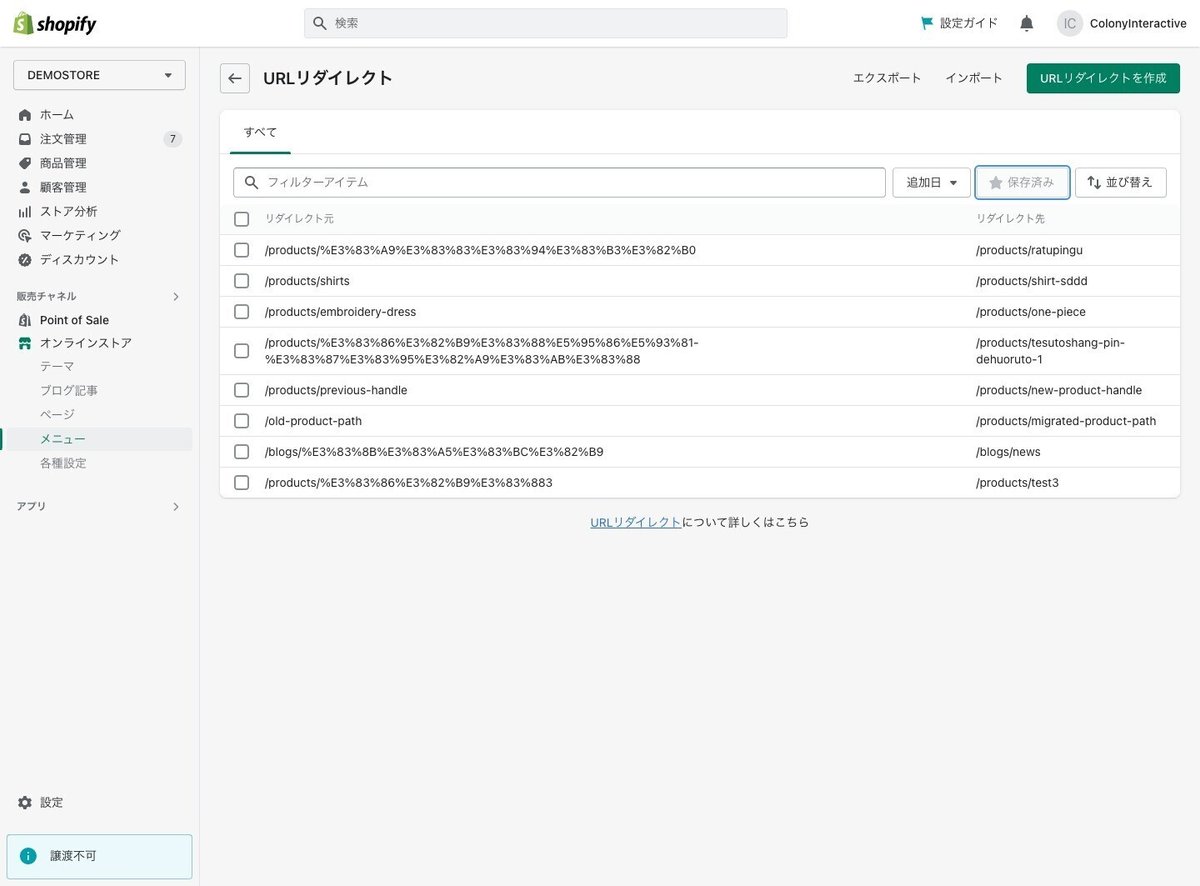
Task: Click the ColonyInteractive account name
Action: [1138, 23]
